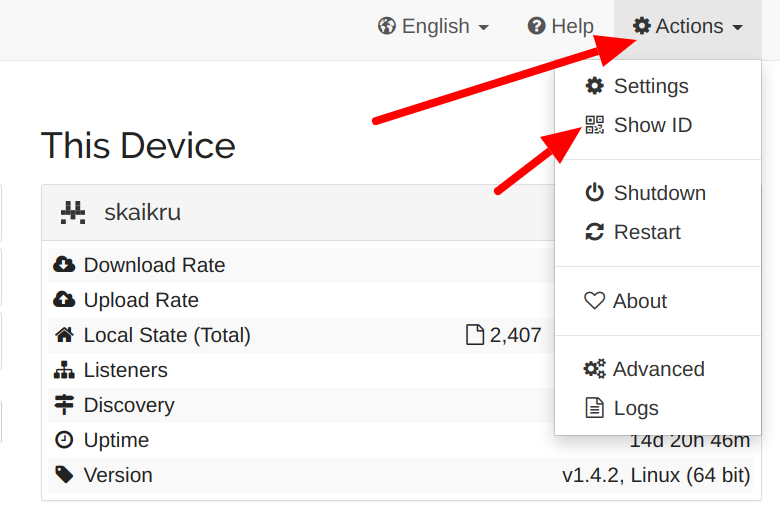Click the QR code icon beside Show ID
This screenshot has width=780, height=525.
pos(595,125)
